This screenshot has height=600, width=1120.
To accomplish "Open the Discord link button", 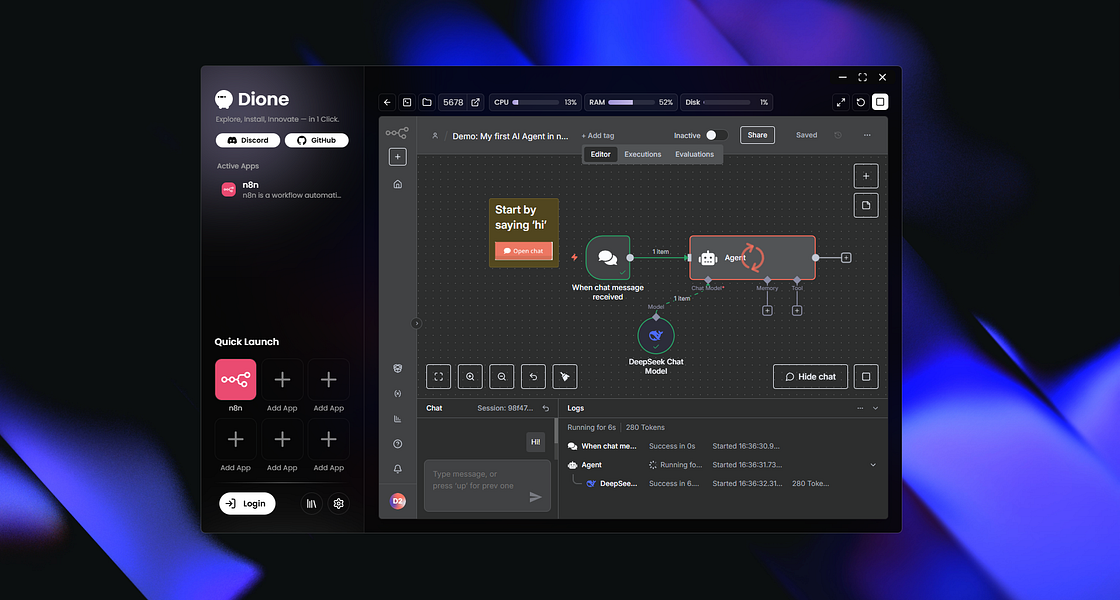I will 248,140.
